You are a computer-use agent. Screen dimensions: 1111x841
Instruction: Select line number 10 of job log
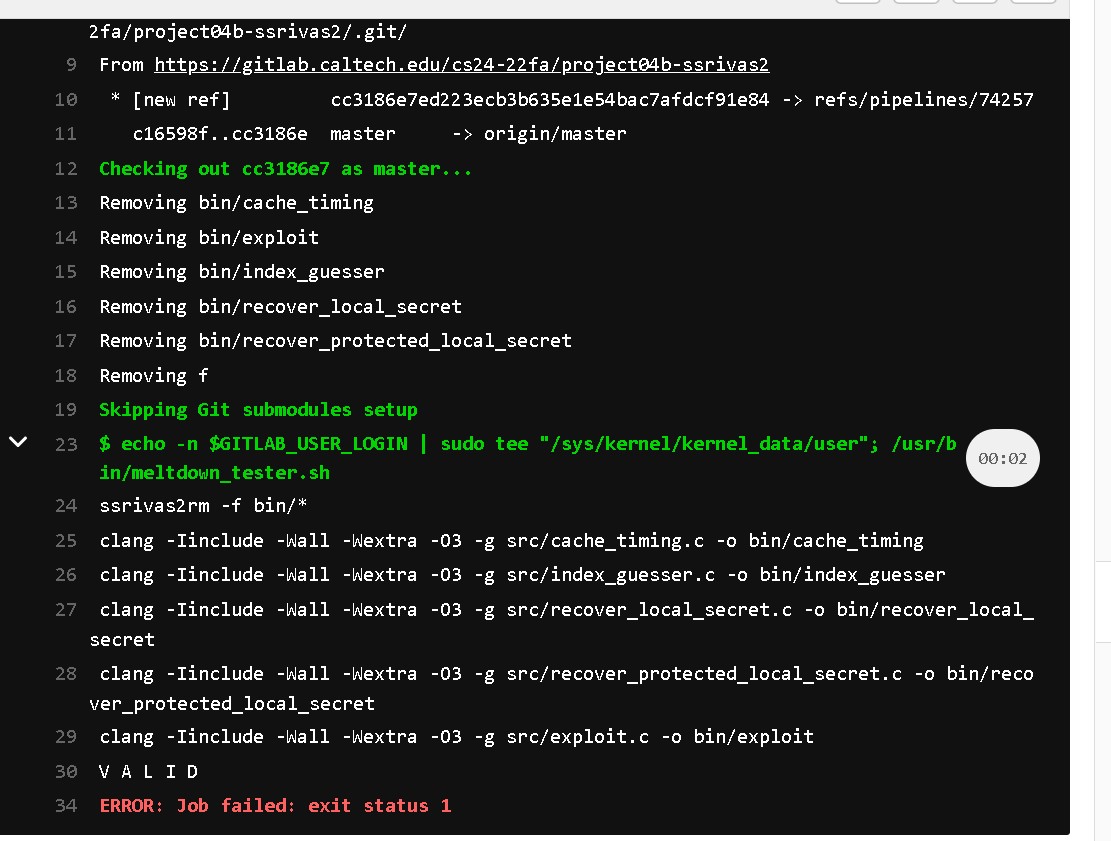[66, 100]
